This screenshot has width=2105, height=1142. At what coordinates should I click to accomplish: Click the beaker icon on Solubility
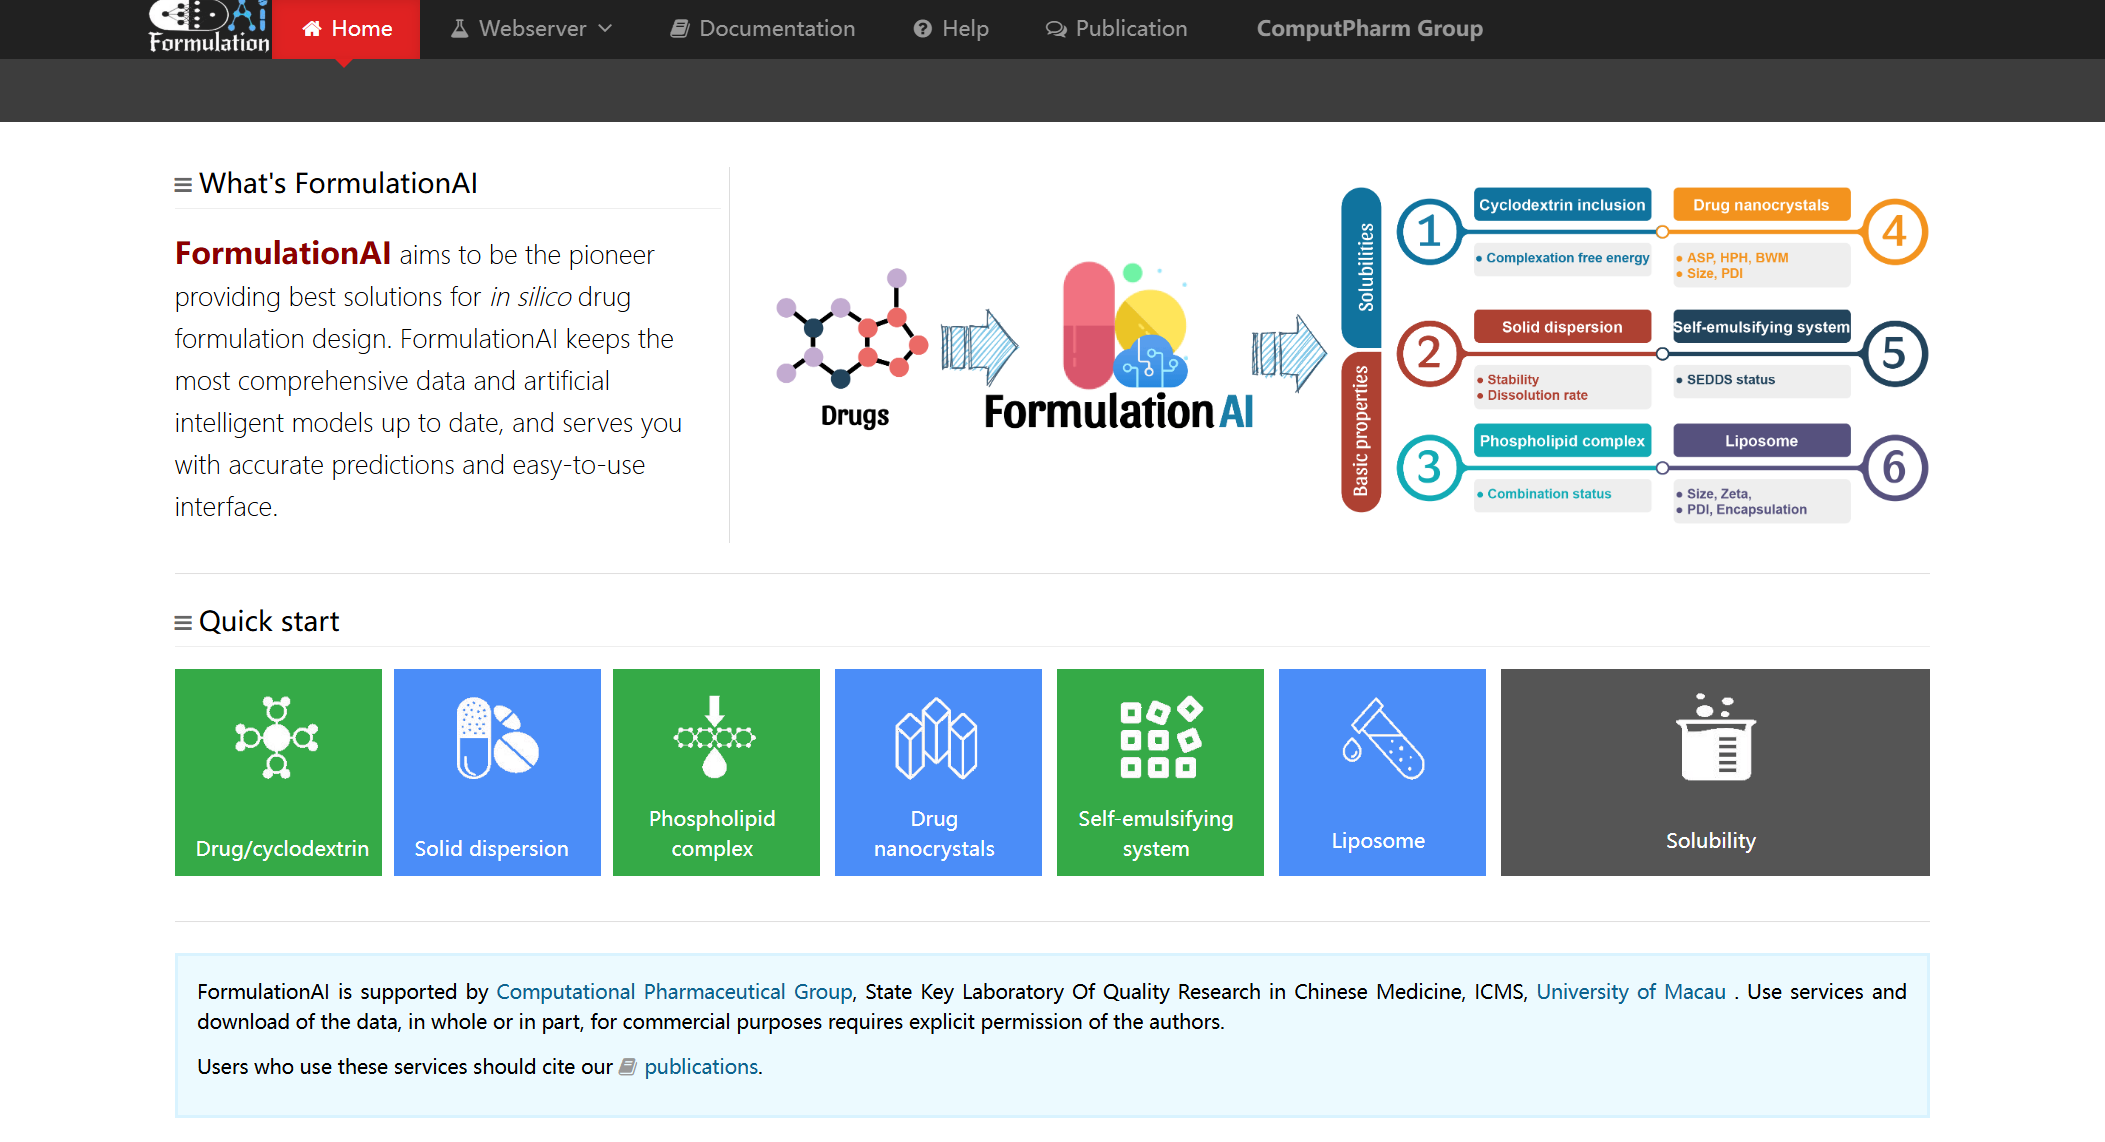pyautogui.click(x=1716, y=737)
